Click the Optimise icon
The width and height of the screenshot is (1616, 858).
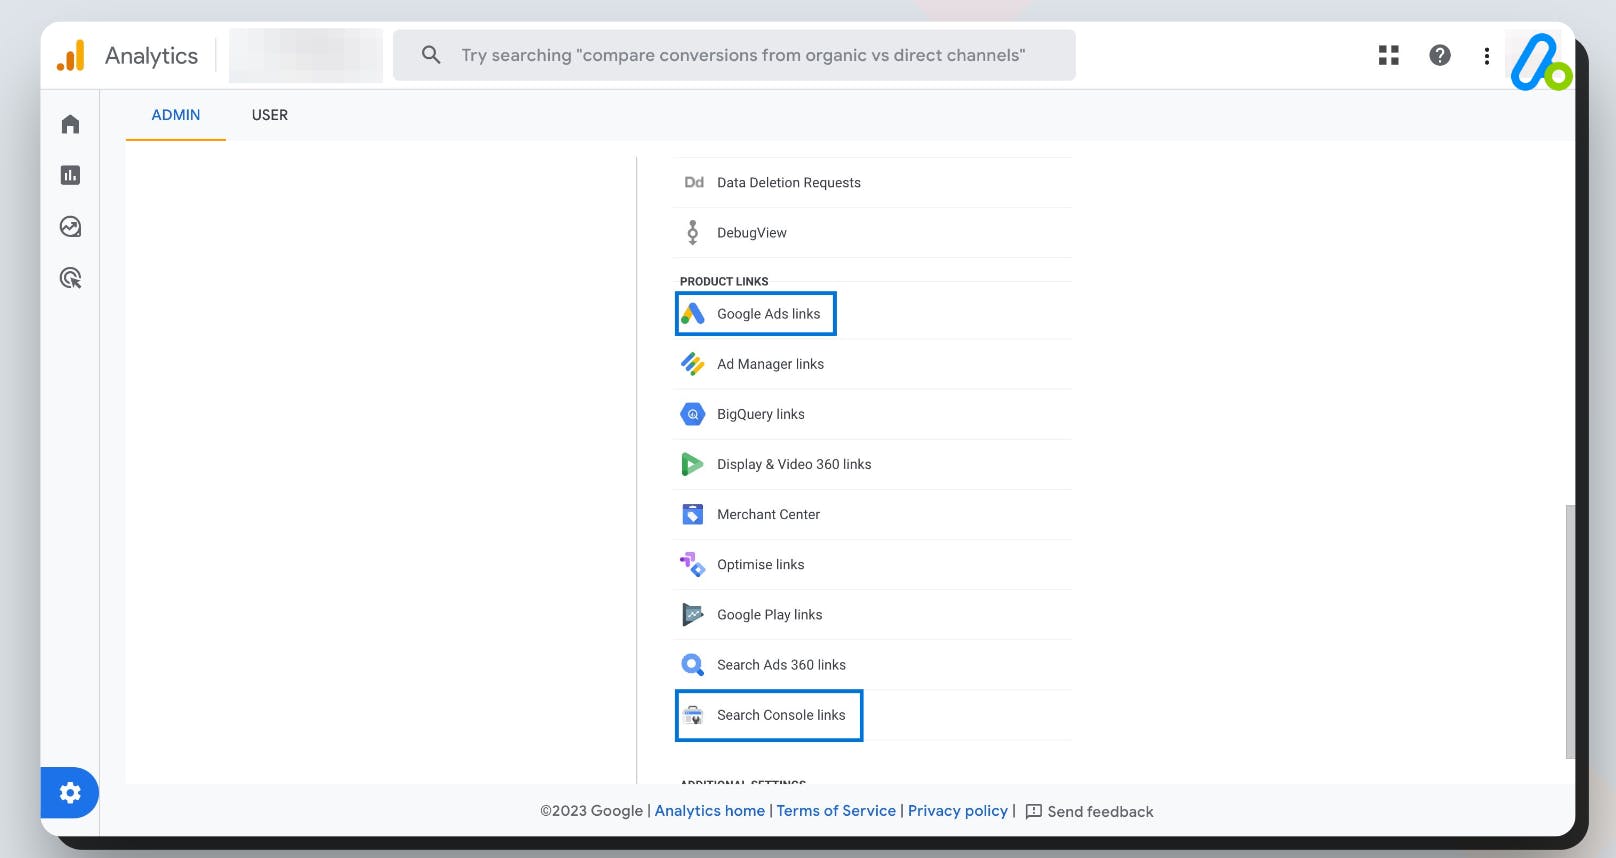pyautogui.click(x=693, y=564)
